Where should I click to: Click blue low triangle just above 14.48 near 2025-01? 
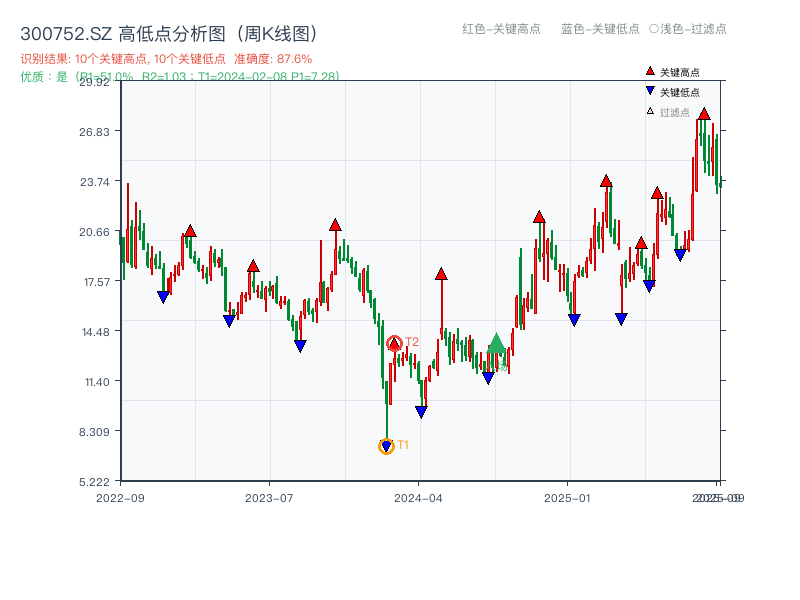point(574,320)
